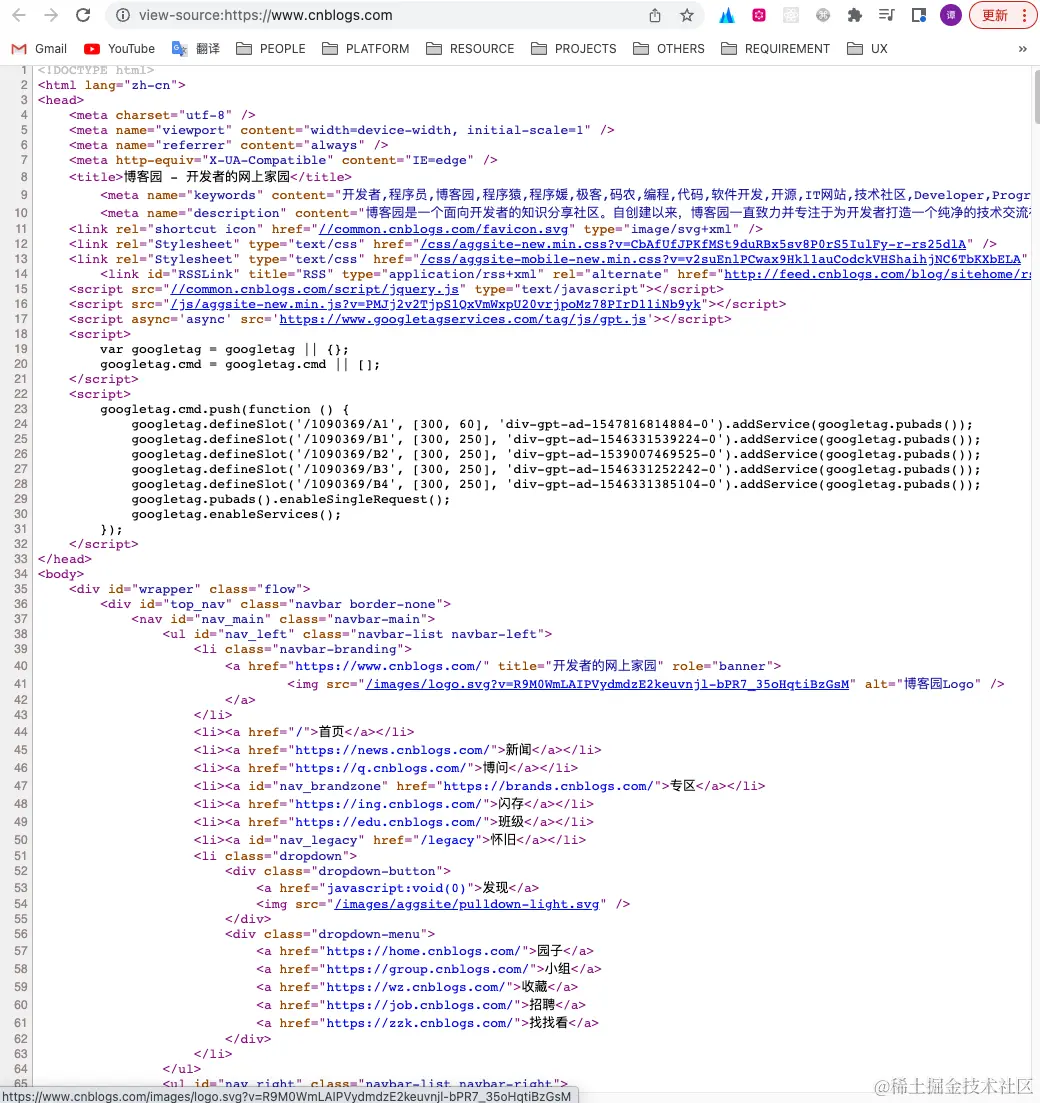Click the div id wrapper line
This screenshot has width=1040, height=1103.
[189, 589]
